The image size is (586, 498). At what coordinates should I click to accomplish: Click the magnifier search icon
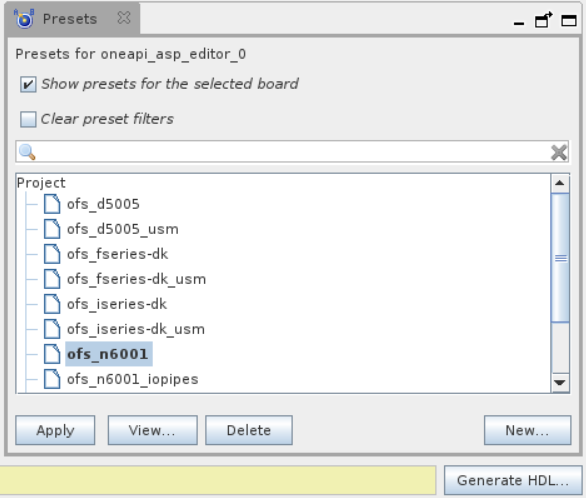(x=27, y=152)
